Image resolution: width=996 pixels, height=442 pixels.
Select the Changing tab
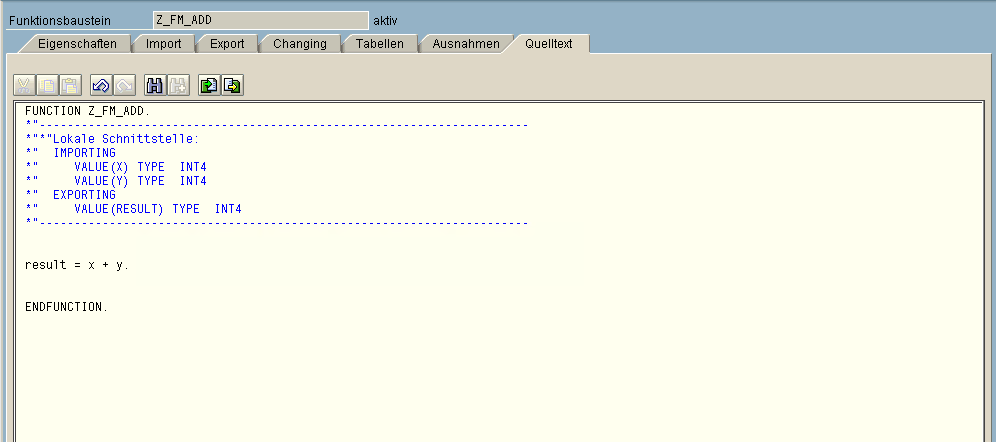(299, 44)
